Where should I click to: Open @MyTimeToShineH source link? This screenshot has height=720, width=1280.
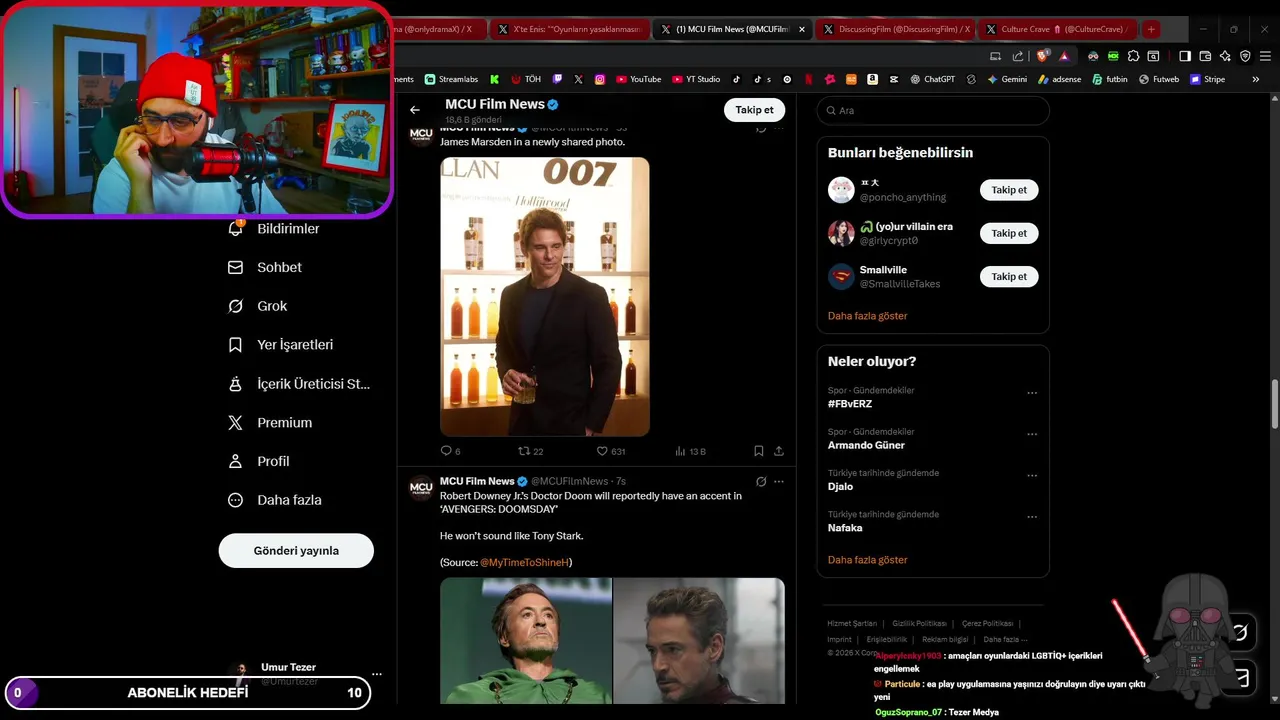[x=525, y=563]
